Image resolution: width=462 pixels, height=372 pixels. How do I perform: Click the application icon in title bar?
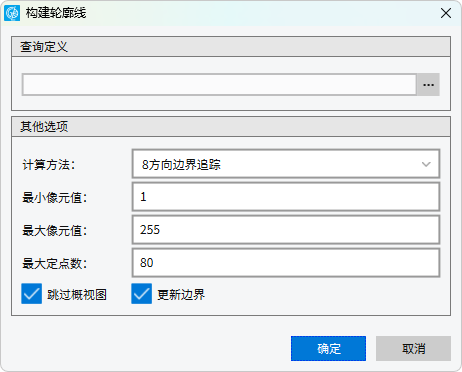coord(12,13)
